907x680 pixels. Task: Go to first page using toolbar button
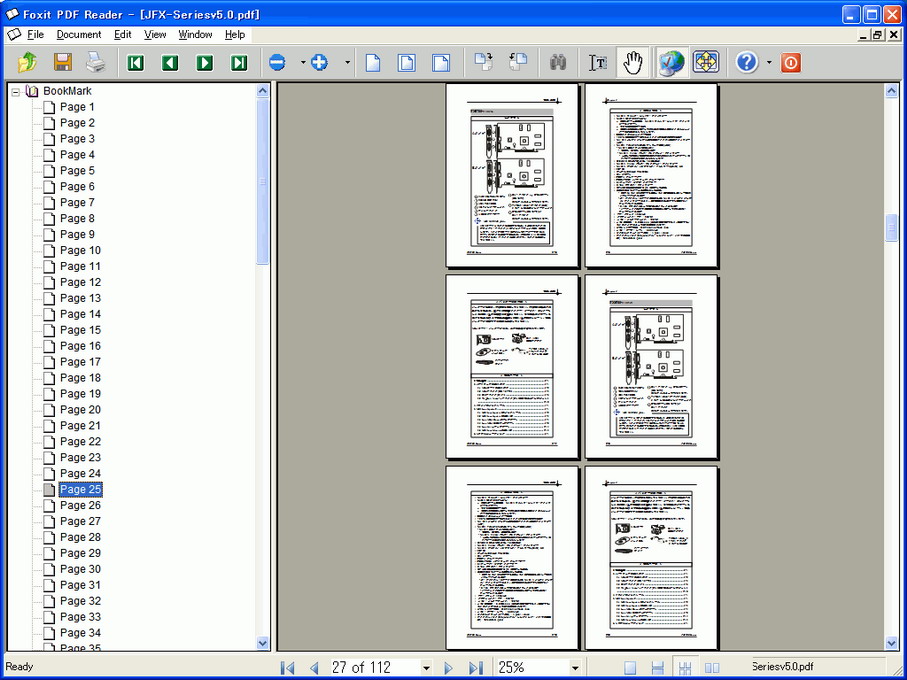[x=135, y=62]
